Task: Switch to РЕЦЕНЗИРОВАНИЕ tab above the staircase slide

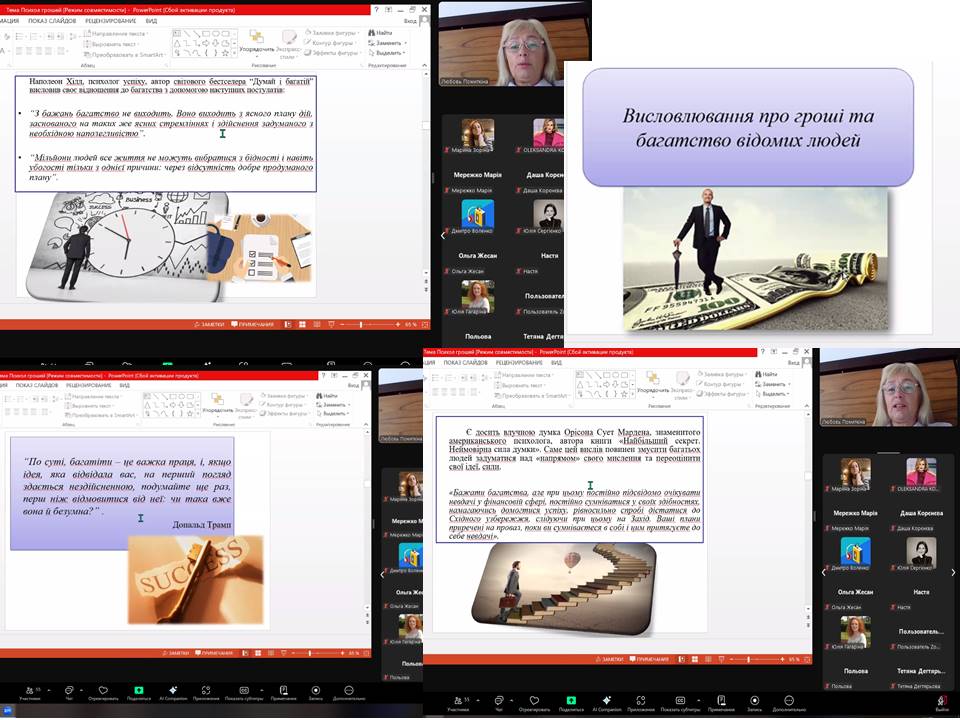Action: (x=518, y=363)
